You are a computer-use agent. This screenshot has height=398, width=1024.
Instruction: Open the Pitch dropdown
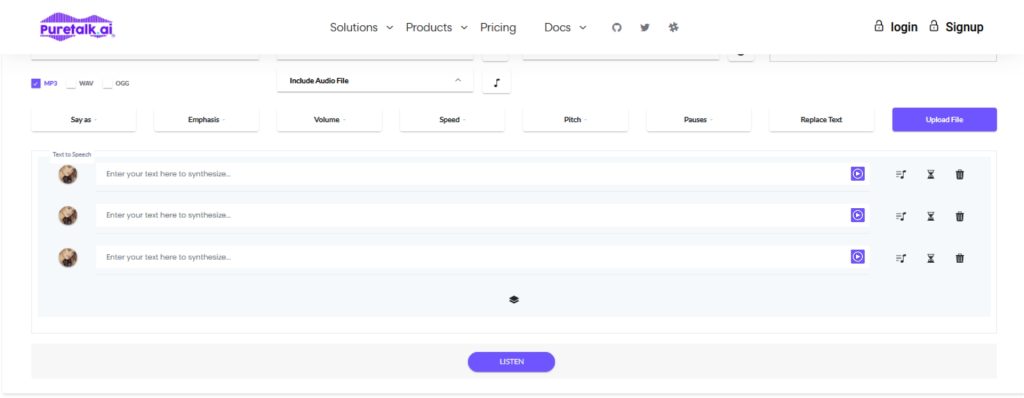point(575,120)
